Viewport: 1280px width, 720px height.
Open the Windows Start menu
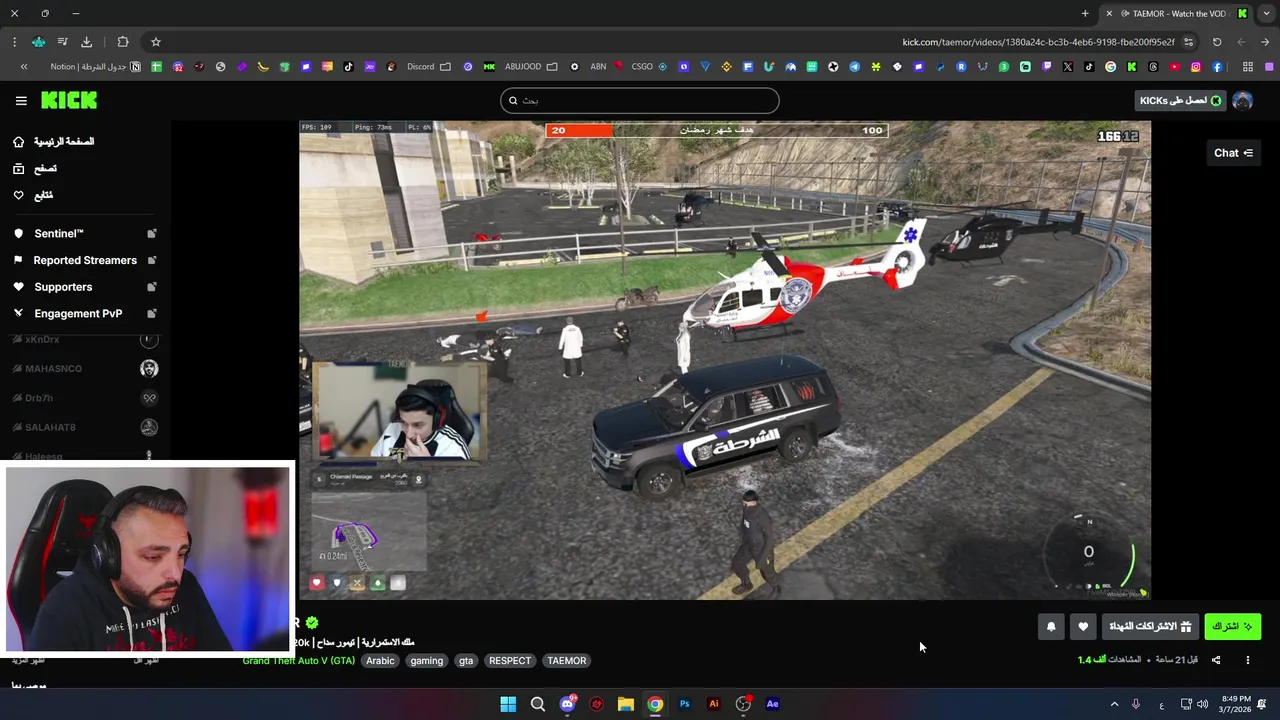508,704
